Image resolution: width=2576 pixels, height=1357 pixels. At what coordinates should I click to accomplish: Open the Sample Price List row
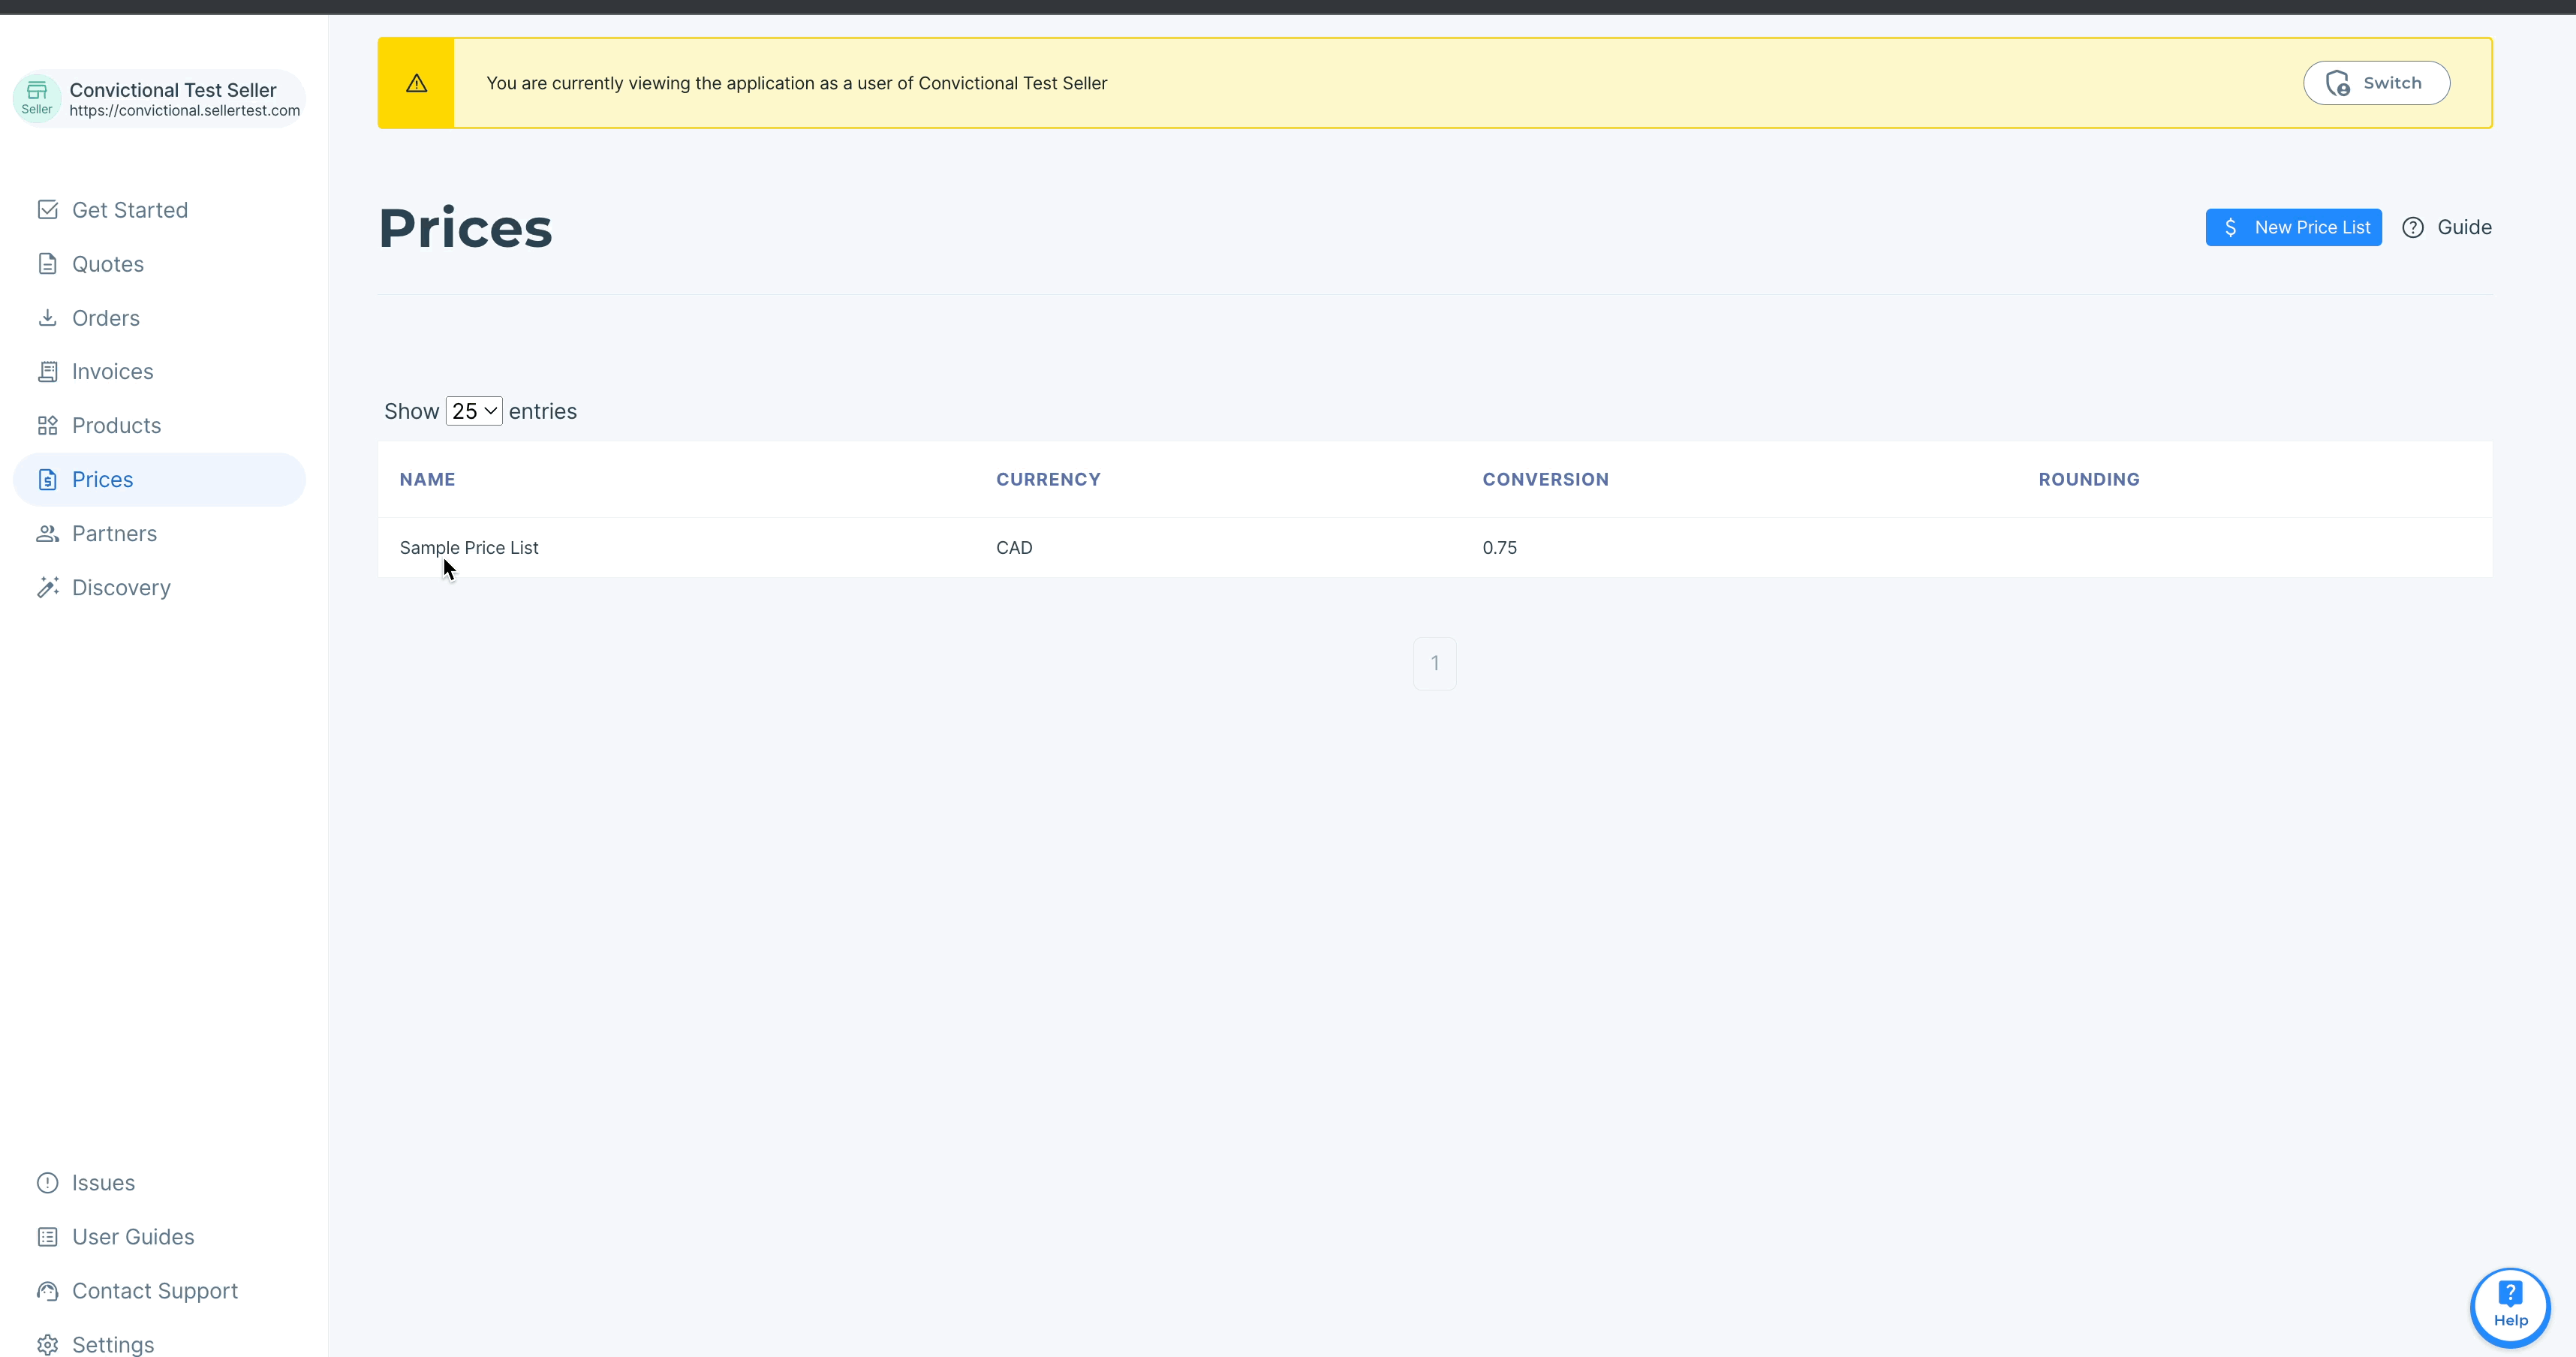pos(1434,548)
